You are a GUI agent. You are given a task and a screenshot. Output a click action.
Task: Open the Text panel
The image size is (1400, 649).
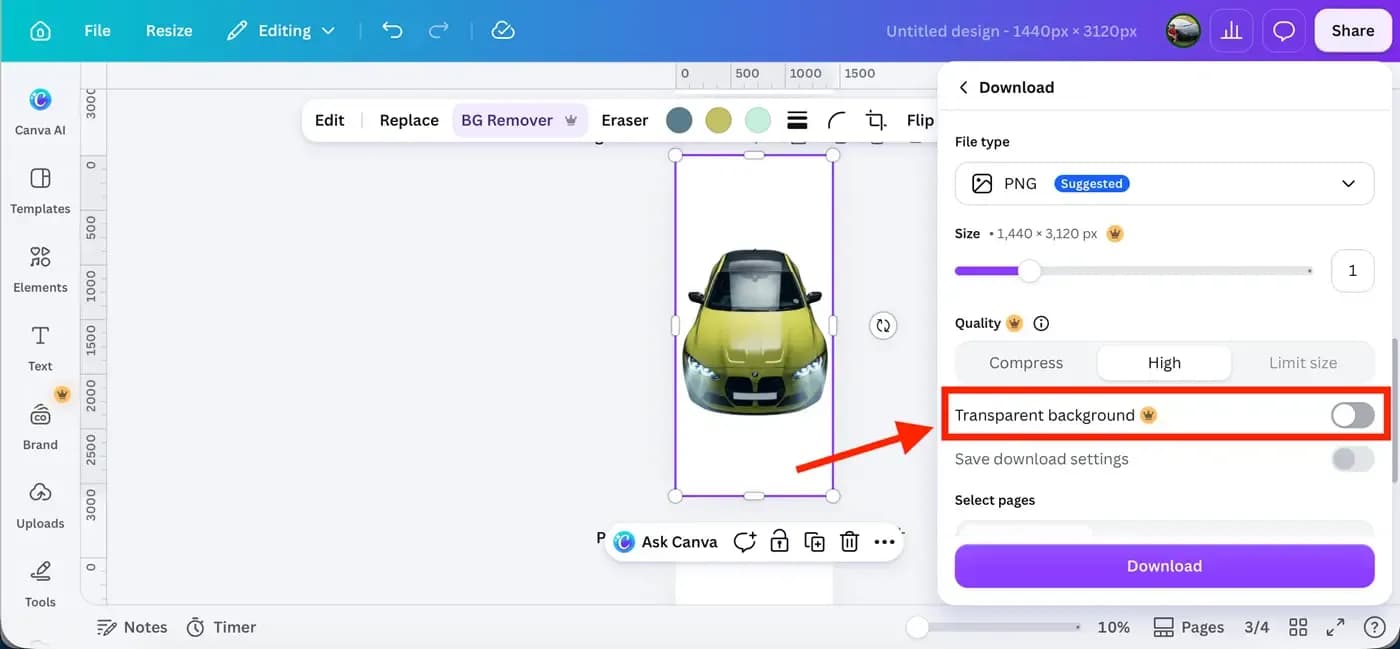(40, 348)
